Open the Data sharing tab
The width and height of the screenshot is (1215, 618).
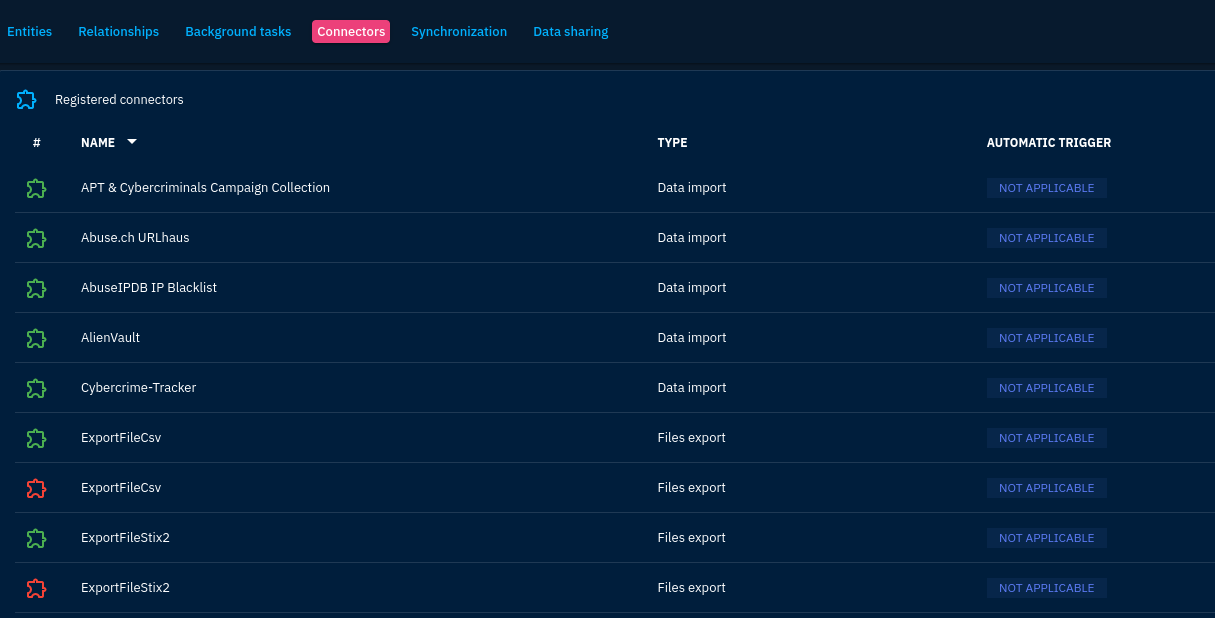(570, 31)
